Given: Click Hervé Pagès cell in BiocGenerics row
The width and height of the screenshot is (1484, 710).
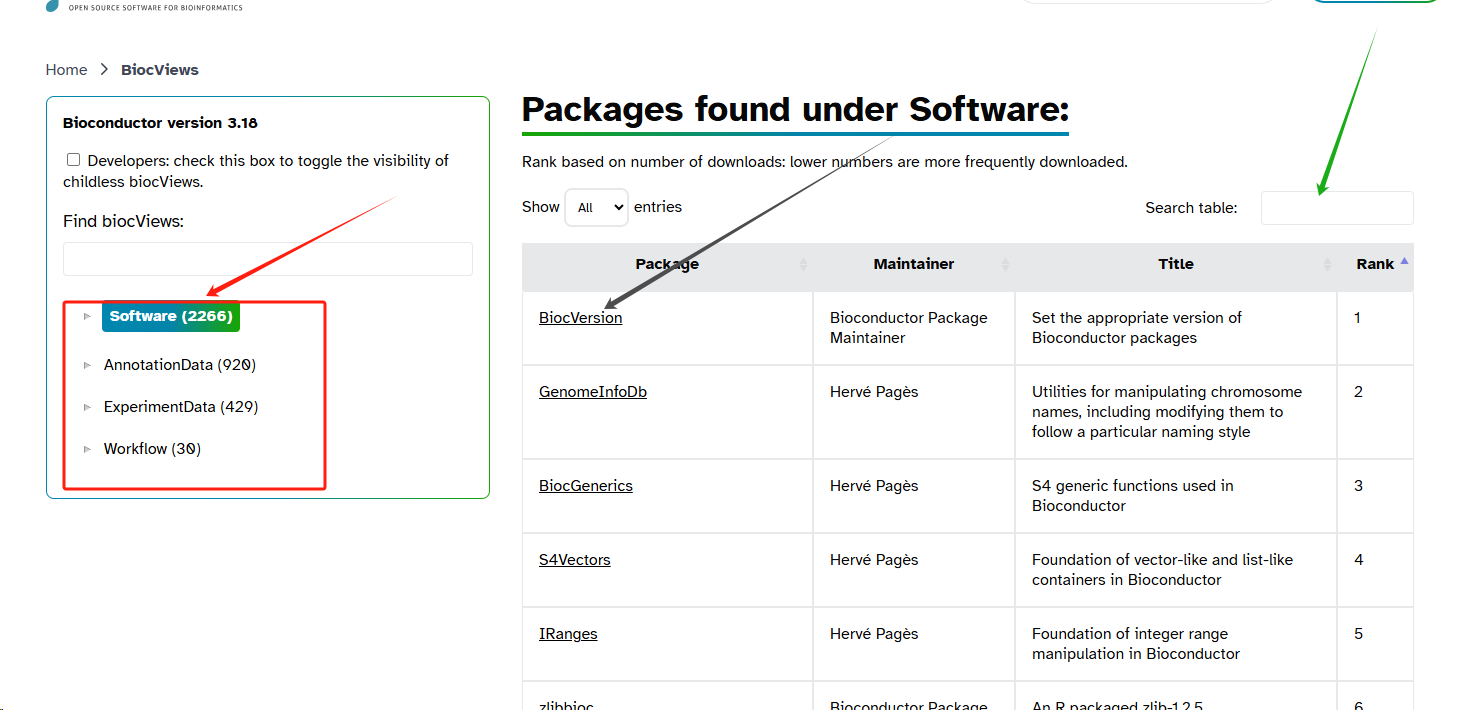Looking at the screenshot, I should (914, 496).
